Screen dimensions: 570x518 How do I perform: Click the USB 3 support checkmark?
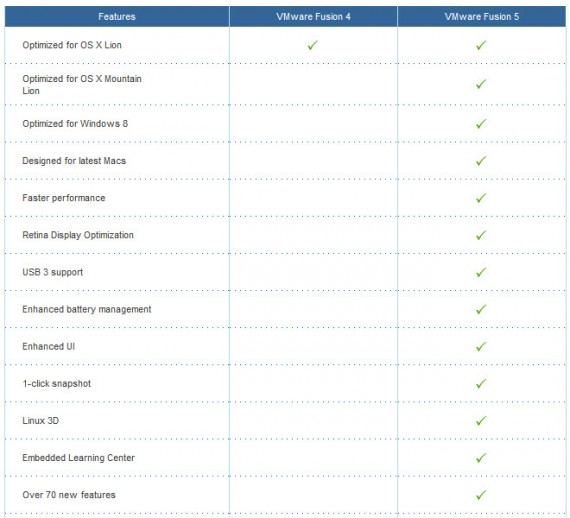click(x=481, y=272)
